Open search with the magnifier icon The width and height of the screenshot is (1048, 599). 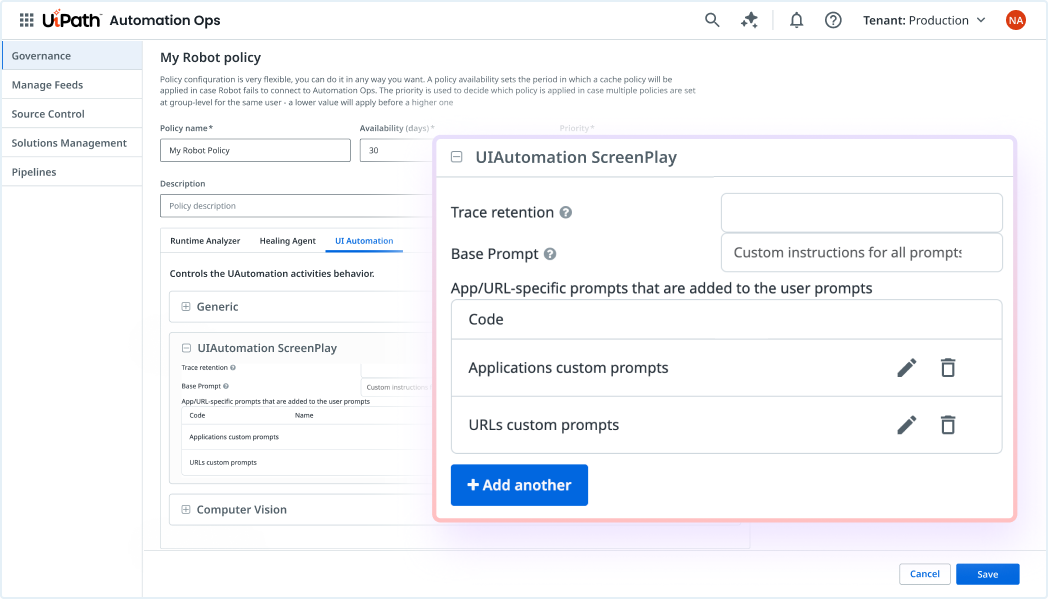[712, 20]
